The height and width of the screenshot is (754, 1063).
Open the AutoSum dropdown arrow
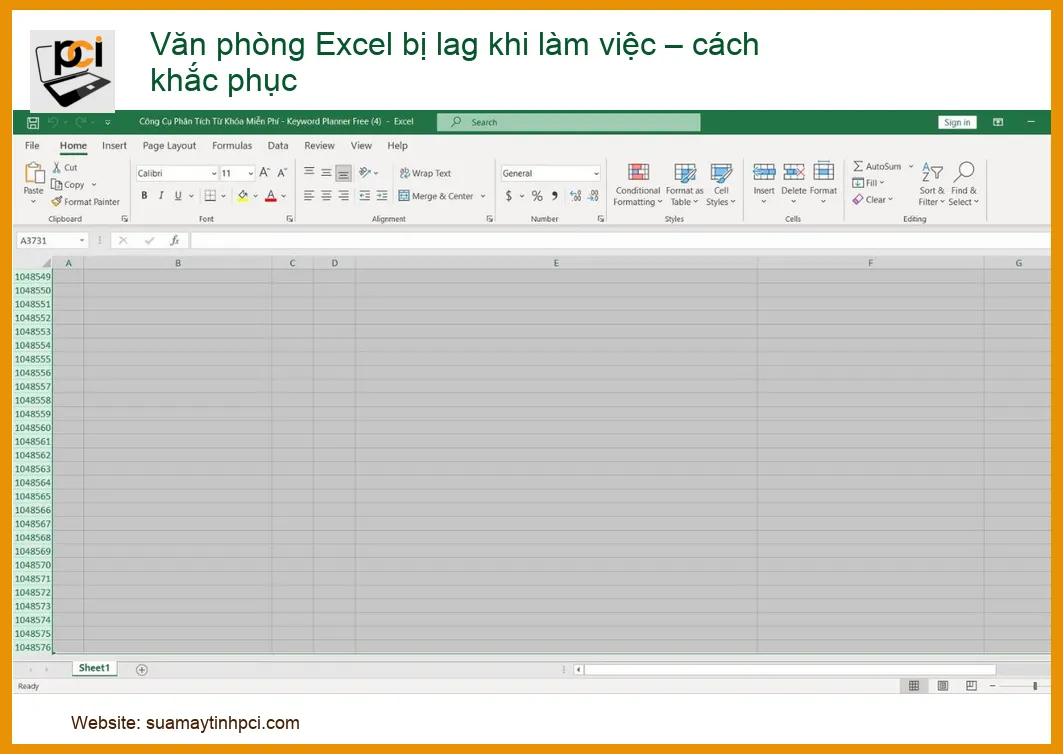click(910, 166)
